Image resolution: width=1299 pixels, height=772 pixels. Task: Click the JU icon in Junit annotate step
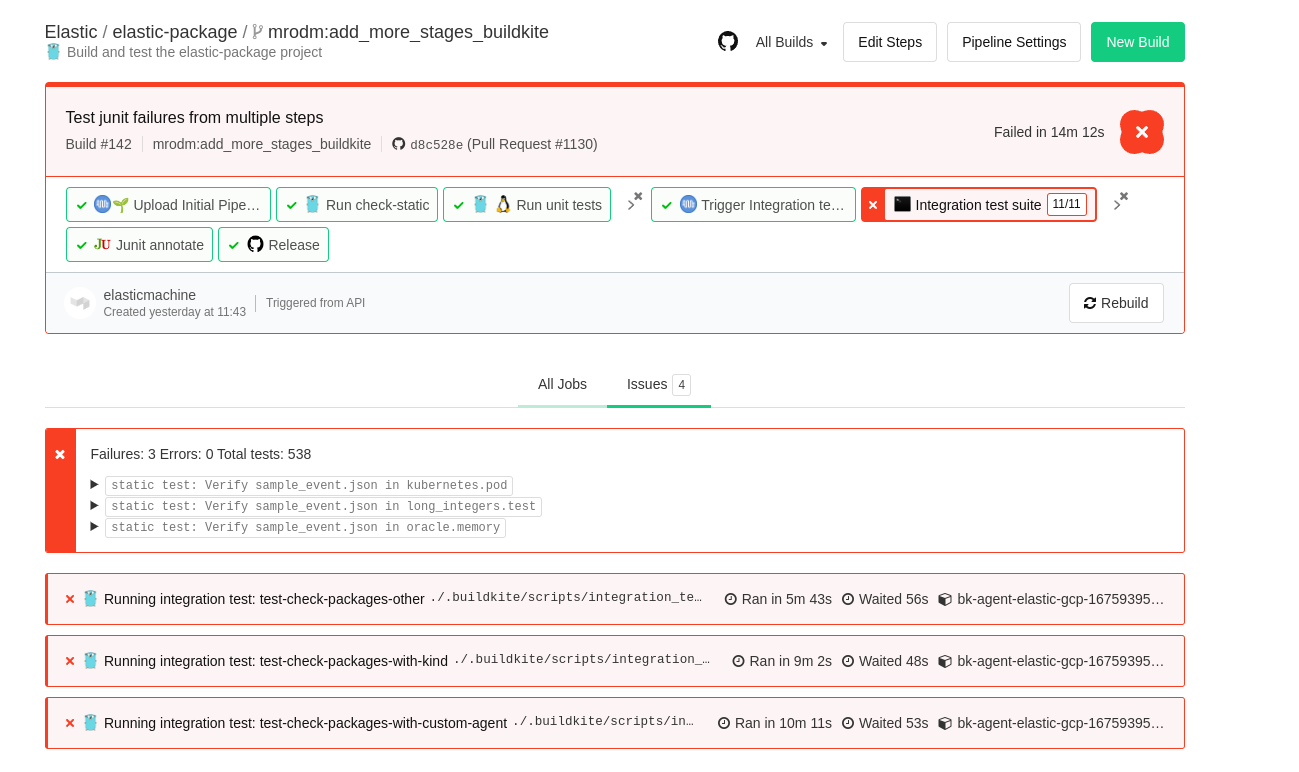pyautogui.click(x=102, y=244)
